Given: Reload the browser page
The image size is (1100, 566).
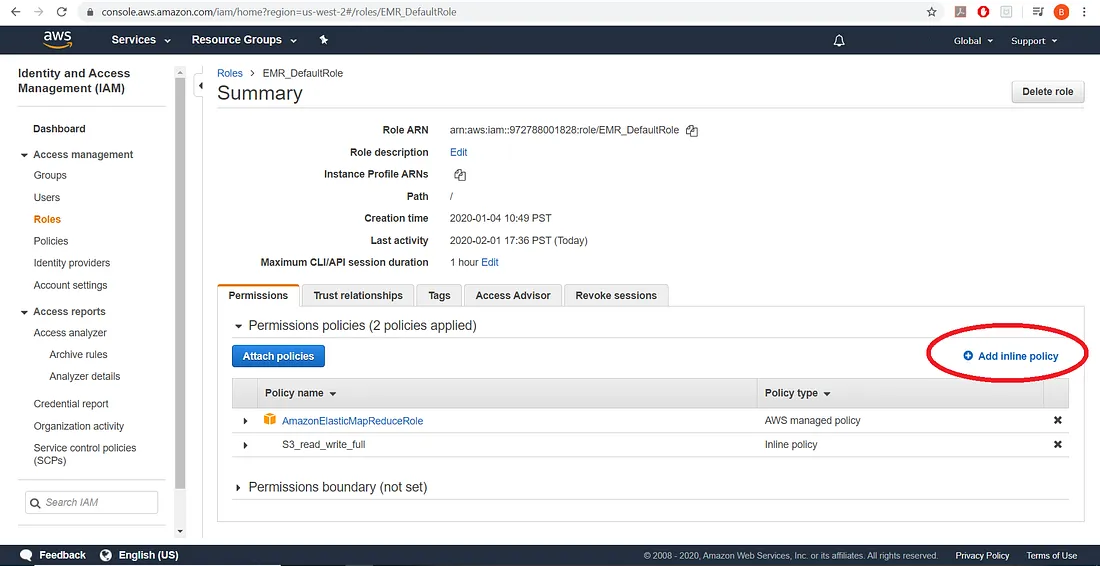Looking at the screenshot, I should [x=62, y=12].
